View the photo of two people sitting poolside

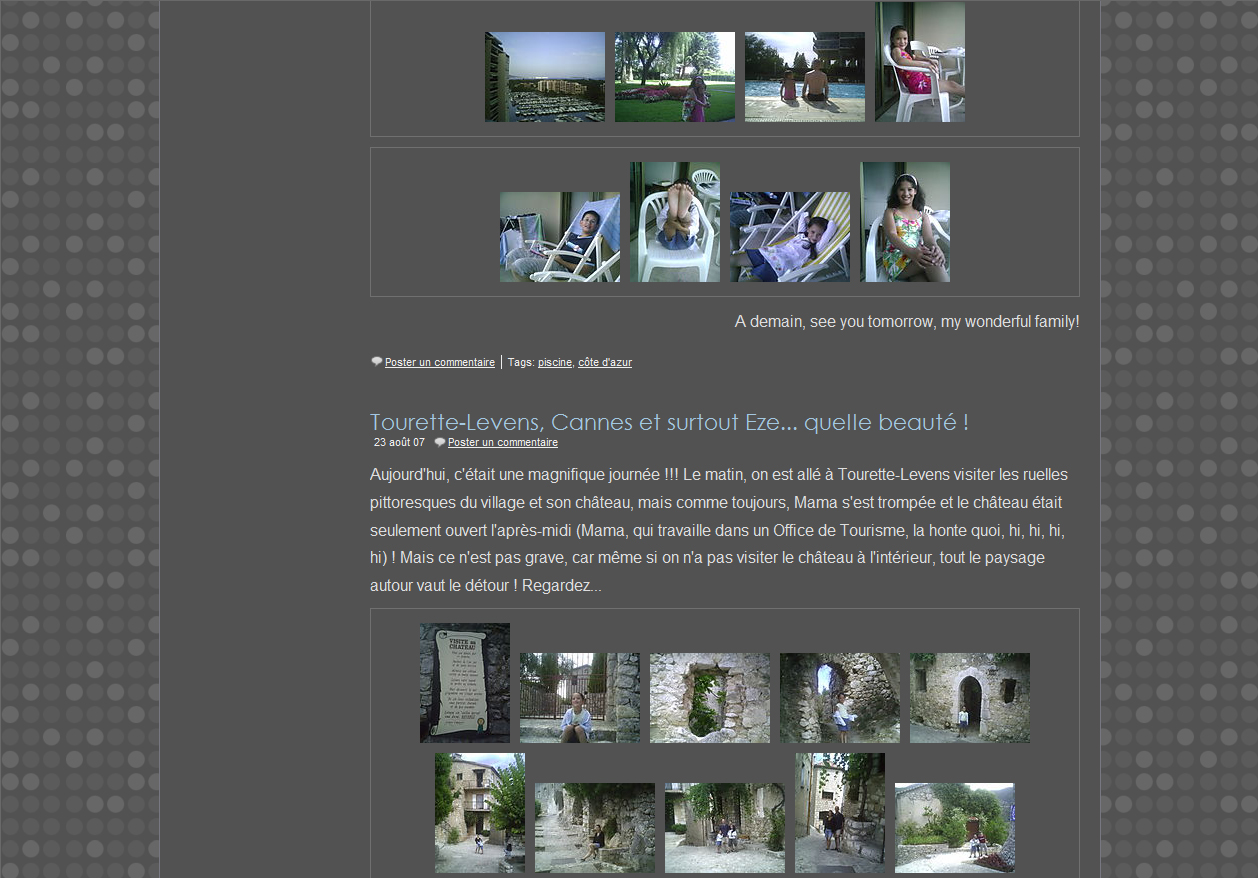pyautogui.click(x=804, y=77)
